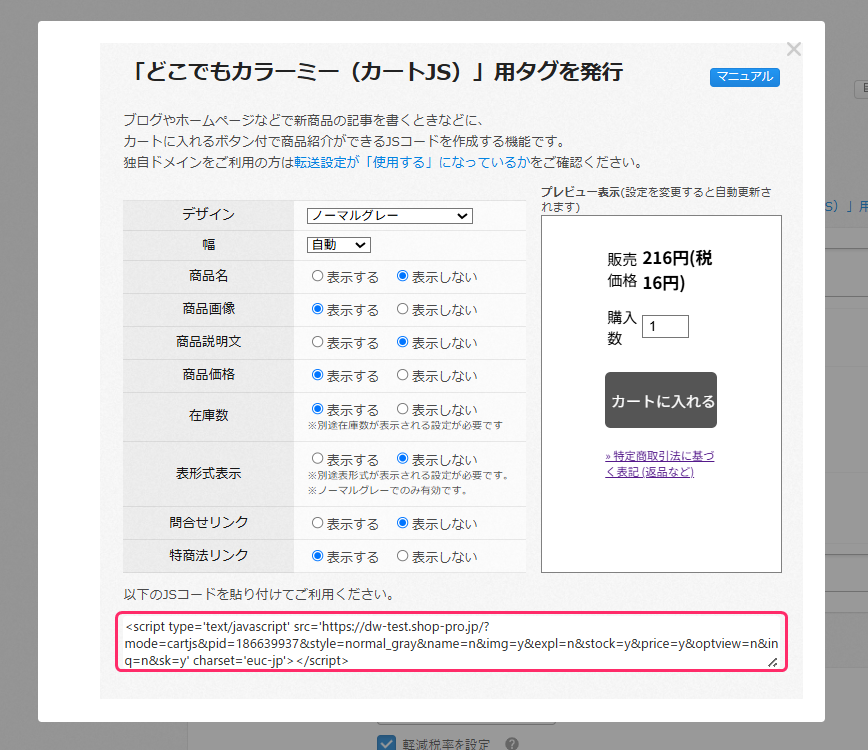
Task: Select 表示する for 商品説明文
Action: click(318, 343)
